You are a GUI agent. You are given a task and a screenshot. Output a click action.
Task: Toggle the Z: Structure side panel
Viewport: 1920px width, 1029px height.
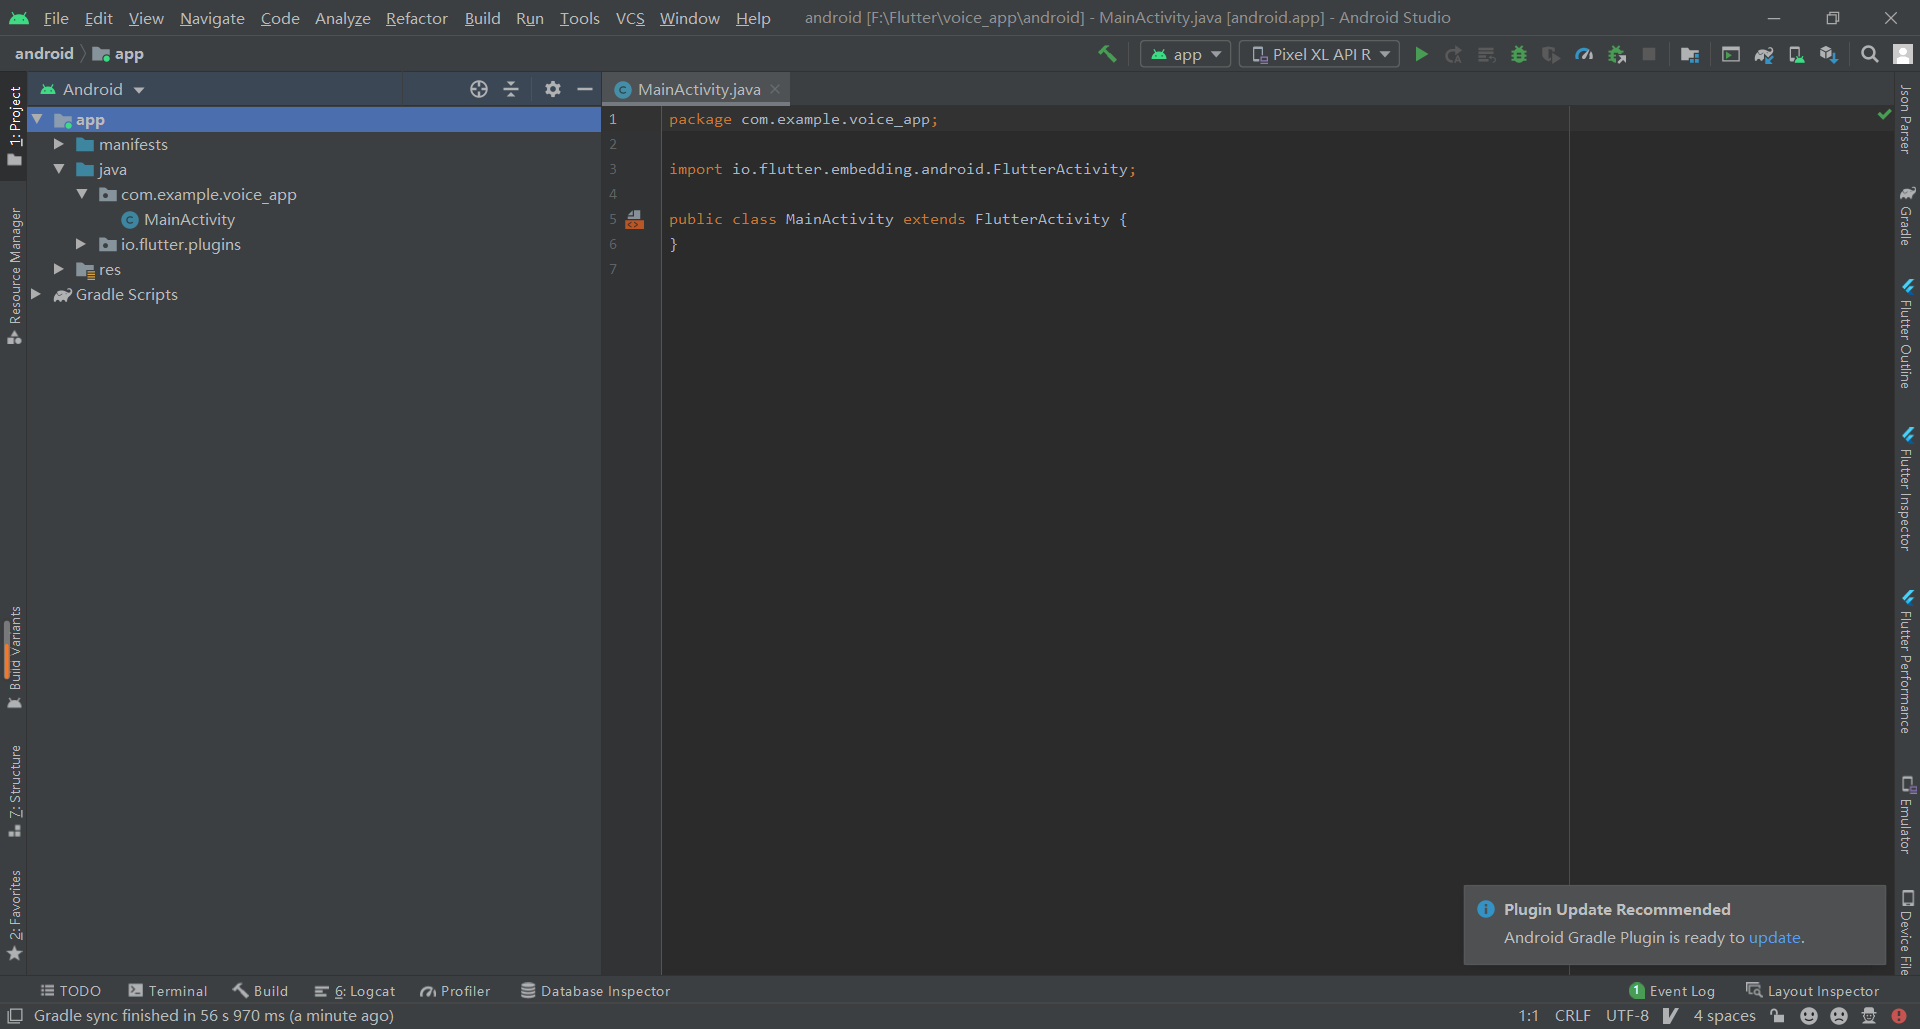[x=14, y=791]
